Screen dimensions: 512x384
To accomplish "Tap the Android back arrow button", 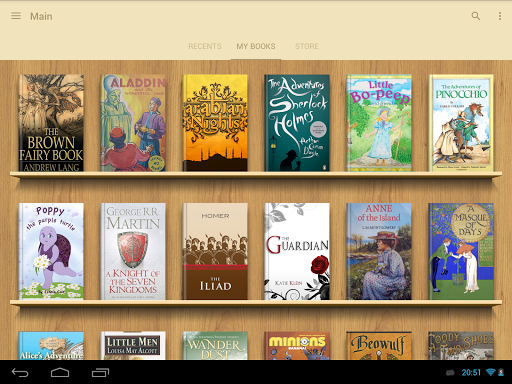I will pyautogui.click(x=20, y=372).
